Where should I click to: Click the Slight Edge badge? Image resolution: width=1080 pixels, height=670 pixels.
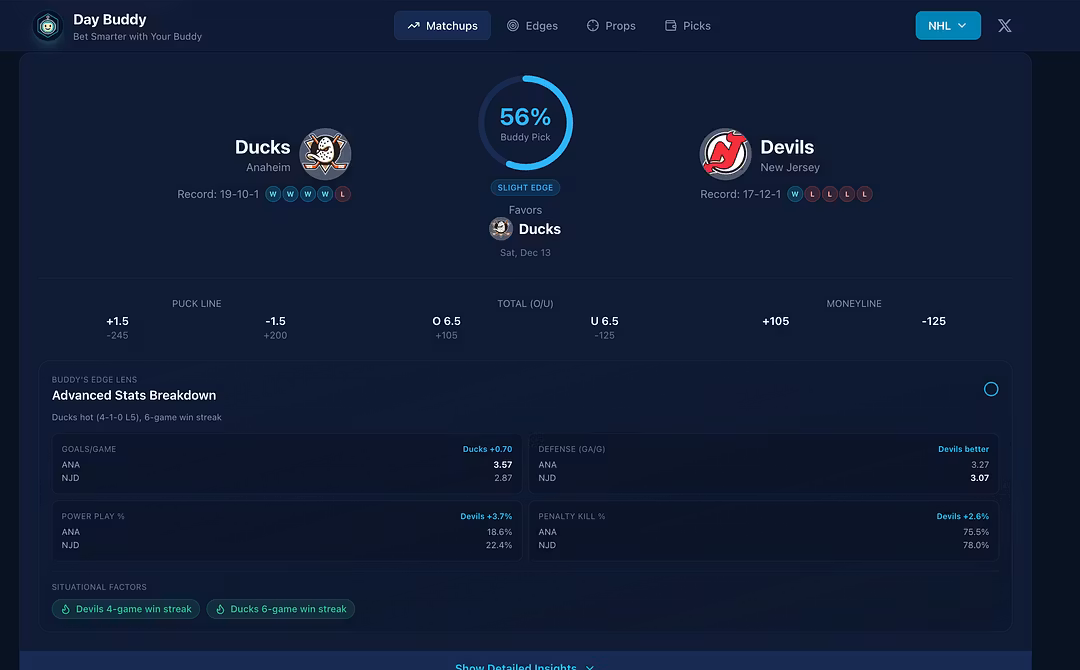click(x=525, y=188)
